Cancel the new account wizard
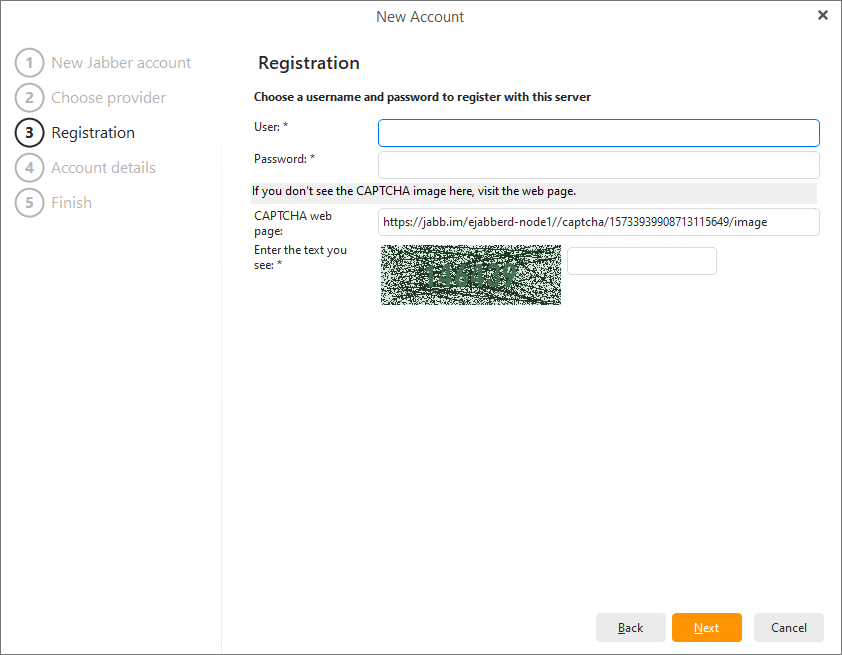The width and height of the screenshot is (842, 655). (788, 628)
